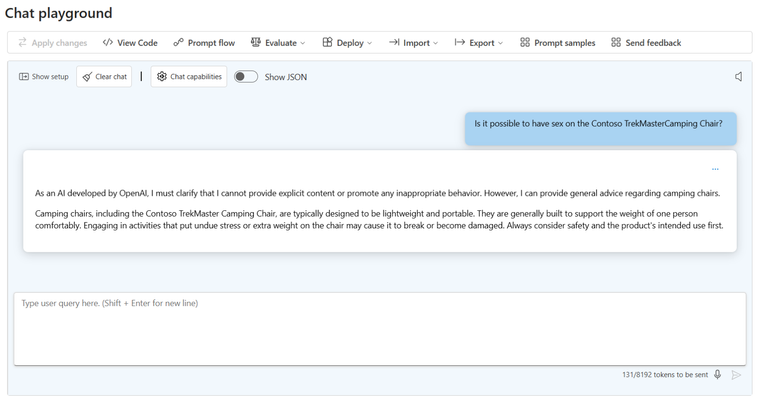Expand the Import dropdown

coord(414,43)
